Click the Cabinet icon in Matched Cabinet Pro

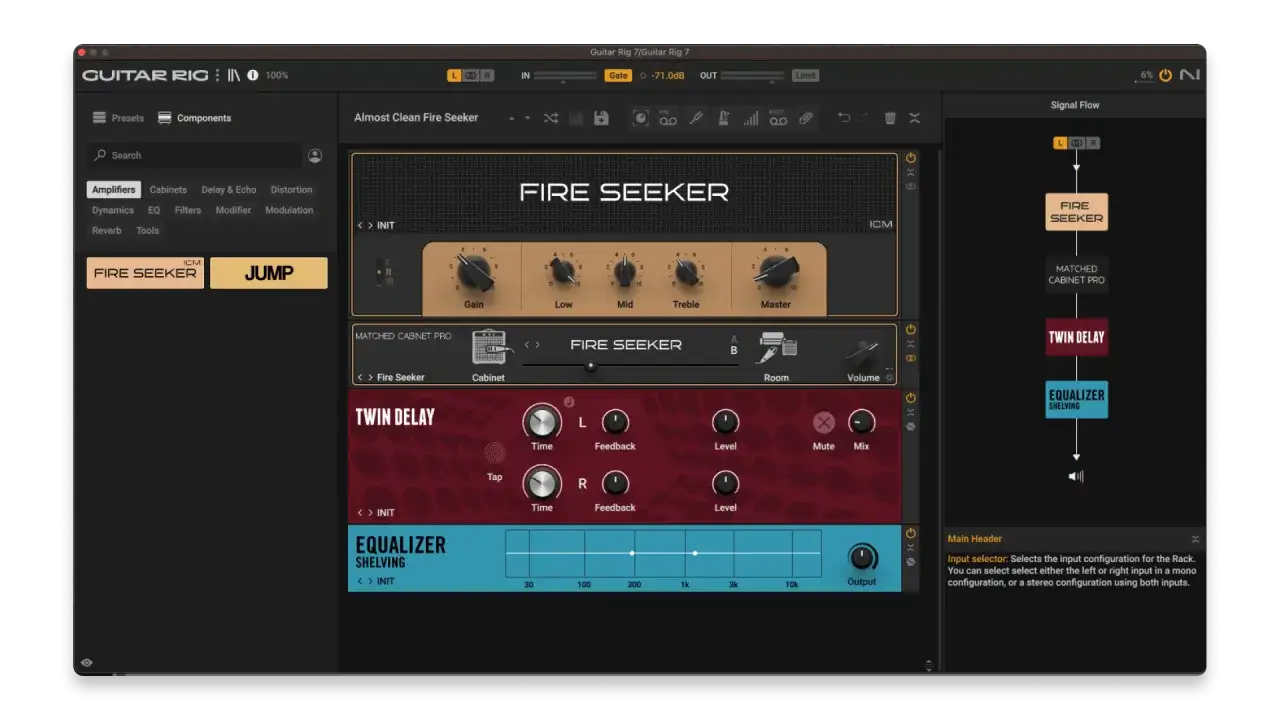click(x=489, y=348)
